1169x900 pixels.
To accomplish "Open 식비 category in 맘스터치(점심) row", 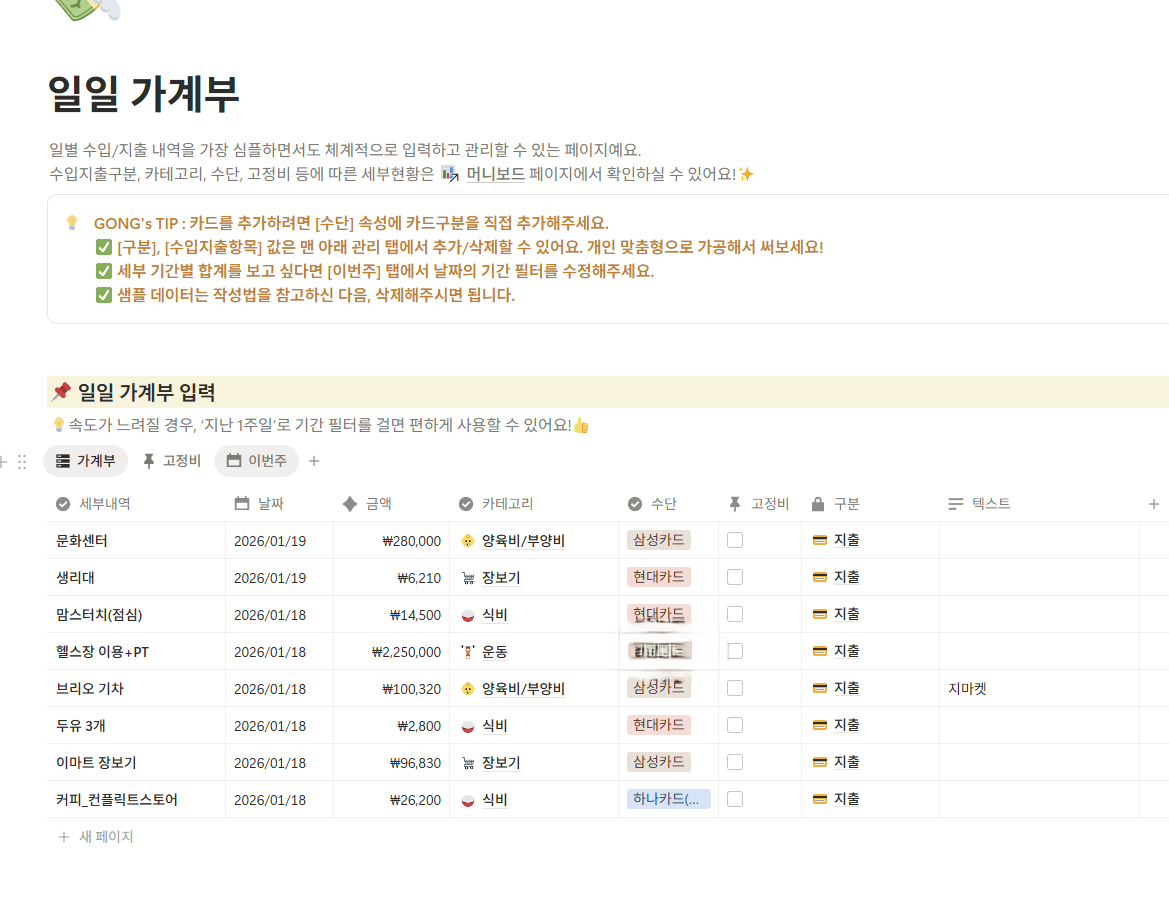I will [x=494, y=614].
